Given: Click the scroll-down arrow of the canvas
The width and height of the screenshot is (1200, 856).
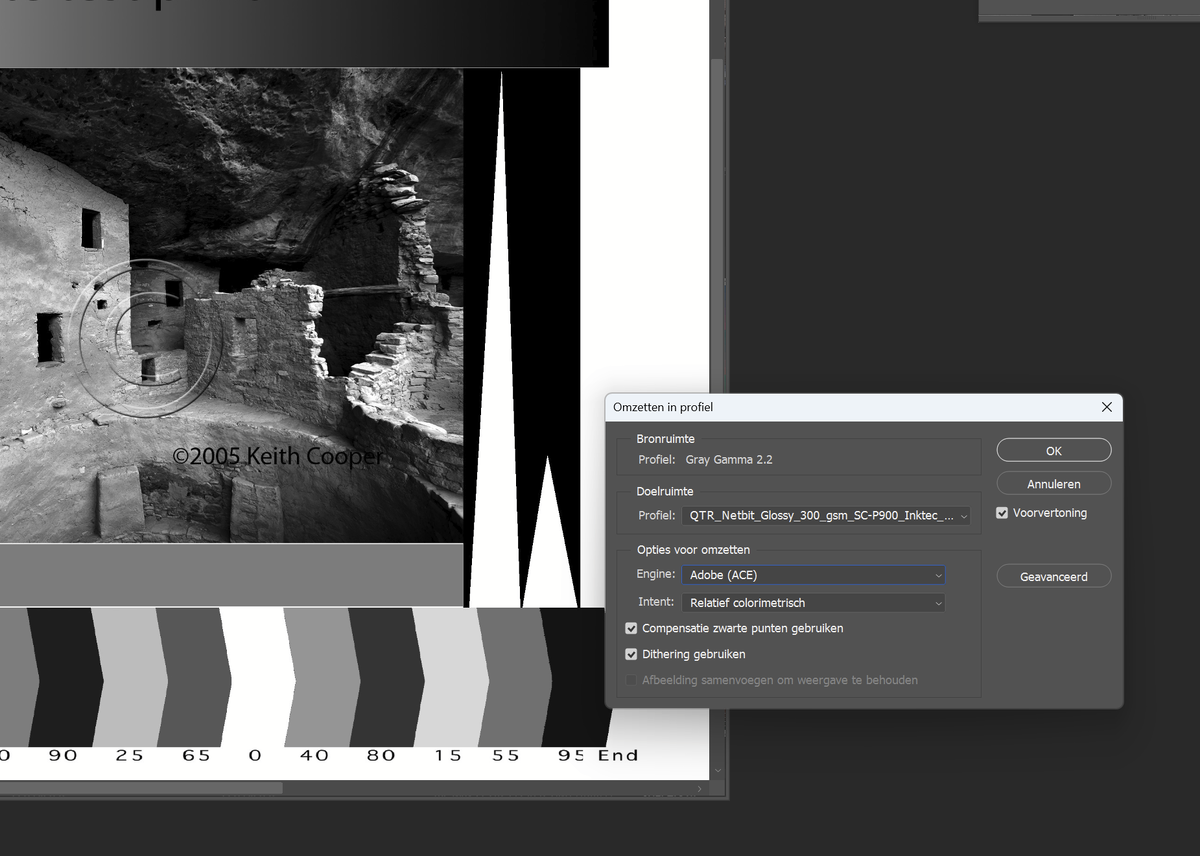Looking at the screenshot, I should click(718, 771).
